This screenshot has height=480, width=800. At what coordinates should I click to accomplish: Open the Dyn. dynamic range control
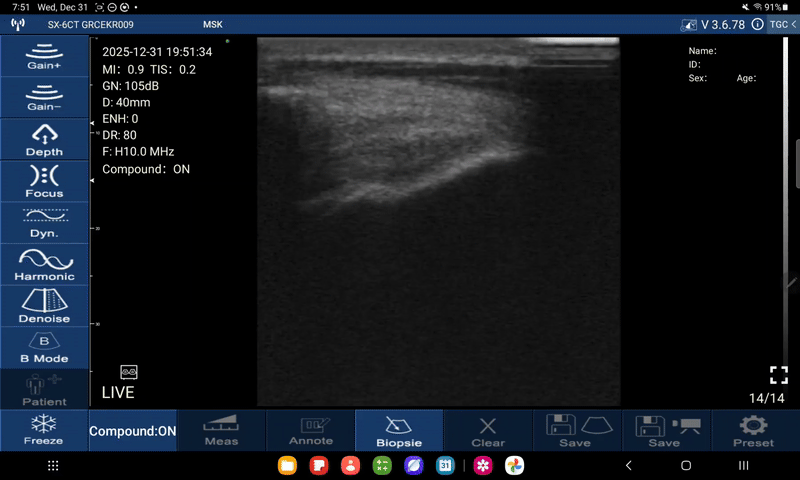tap(44, 223)
